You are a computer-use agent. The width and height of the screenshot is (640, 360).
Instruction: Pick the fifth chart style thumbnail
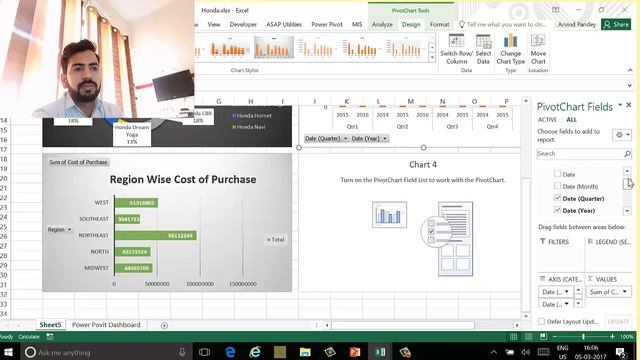406,47
